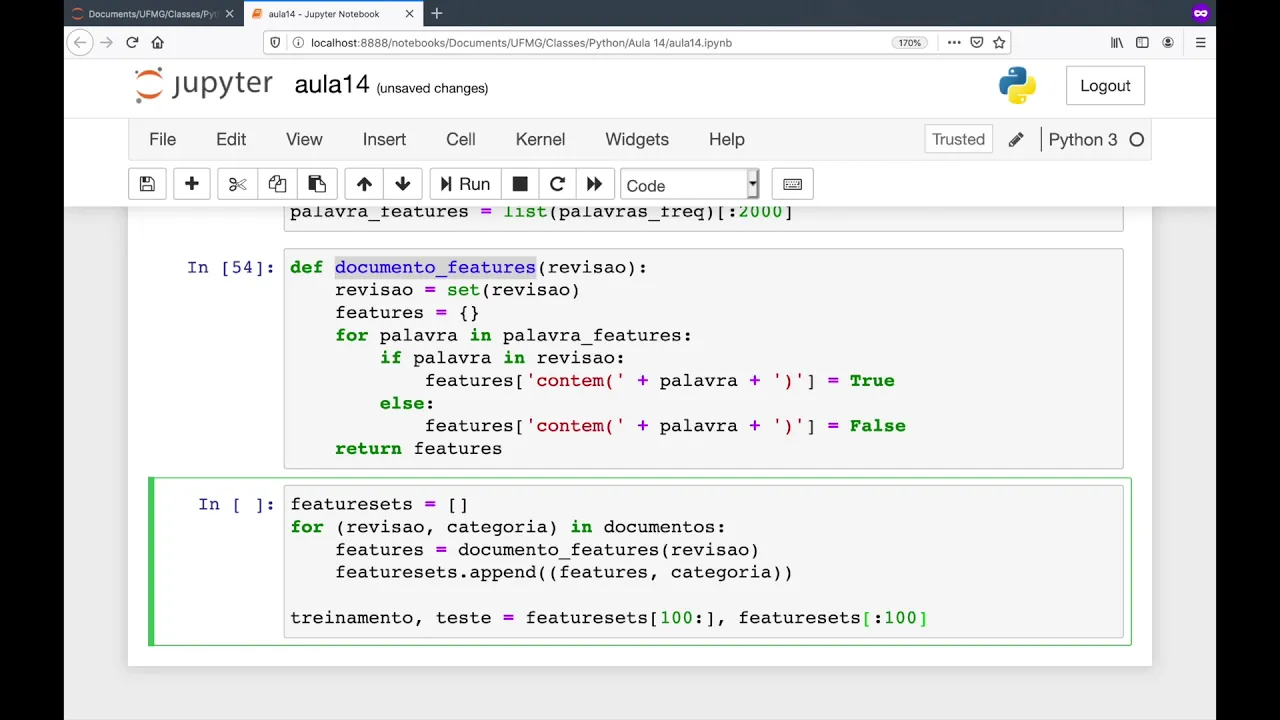
Task: Save notebook with floppy disk icon
Action: coord(147,184)
